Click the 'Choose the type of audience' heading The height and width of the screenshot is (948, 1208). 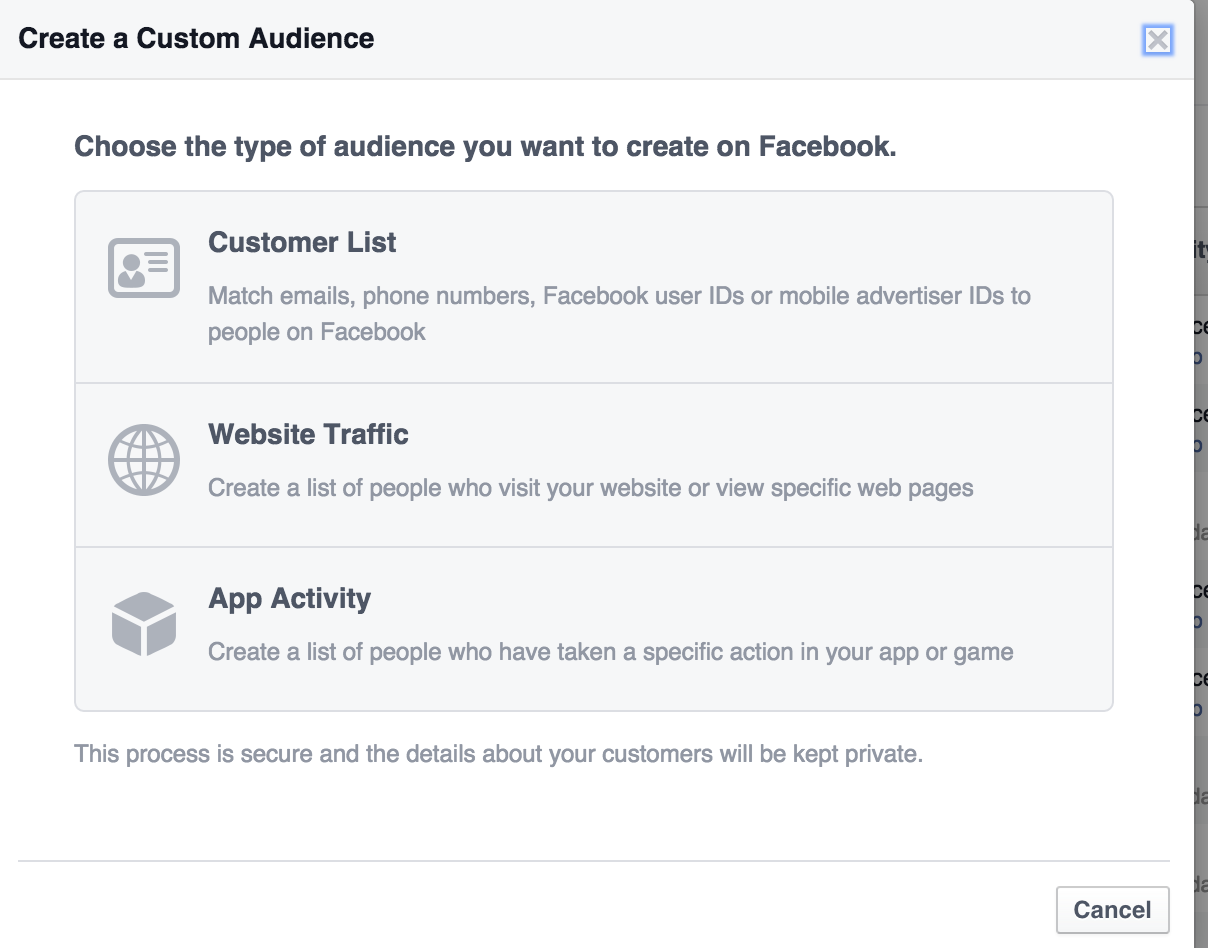(485, 146)
